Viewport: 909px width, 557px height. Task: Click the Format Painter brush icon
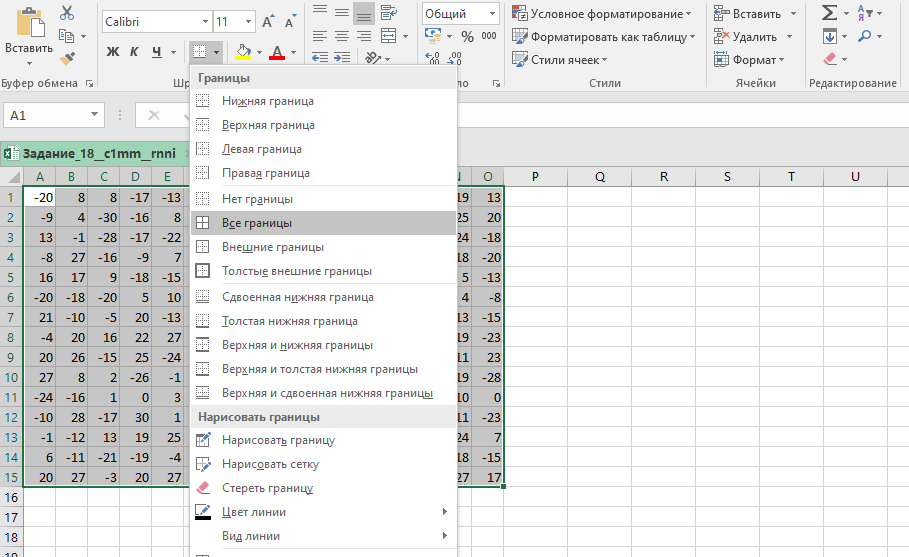[67, 59]
